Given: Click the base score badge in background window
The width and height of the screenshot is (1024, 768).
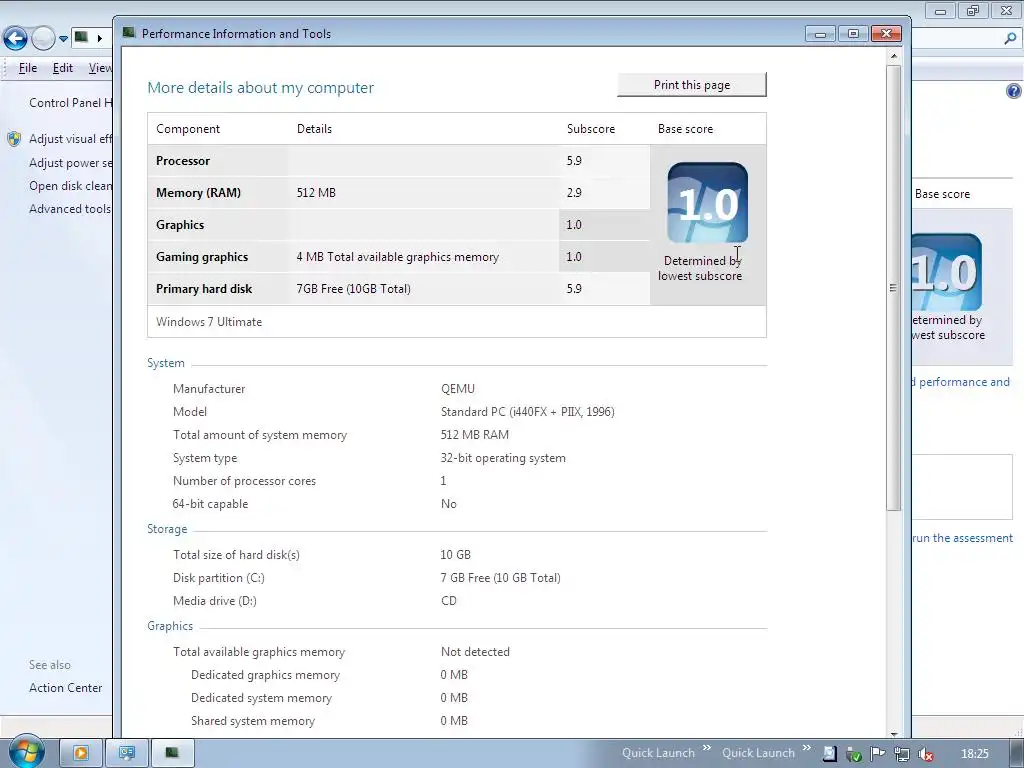Looking at the screenshot, I should pyautogui.click(x=946, y=272).
